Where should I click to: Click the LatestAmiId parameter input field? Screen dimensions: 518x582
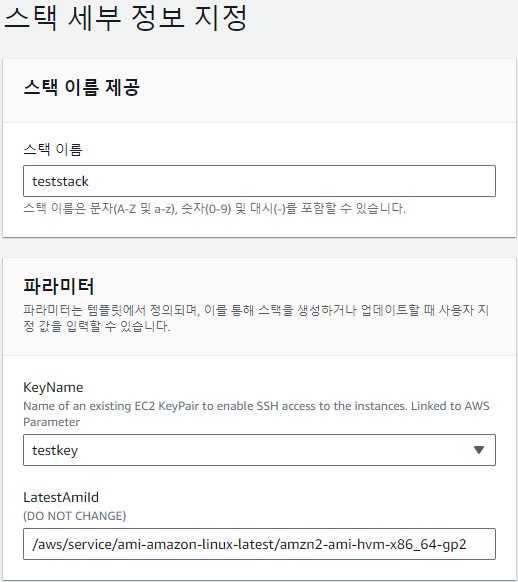259,544
